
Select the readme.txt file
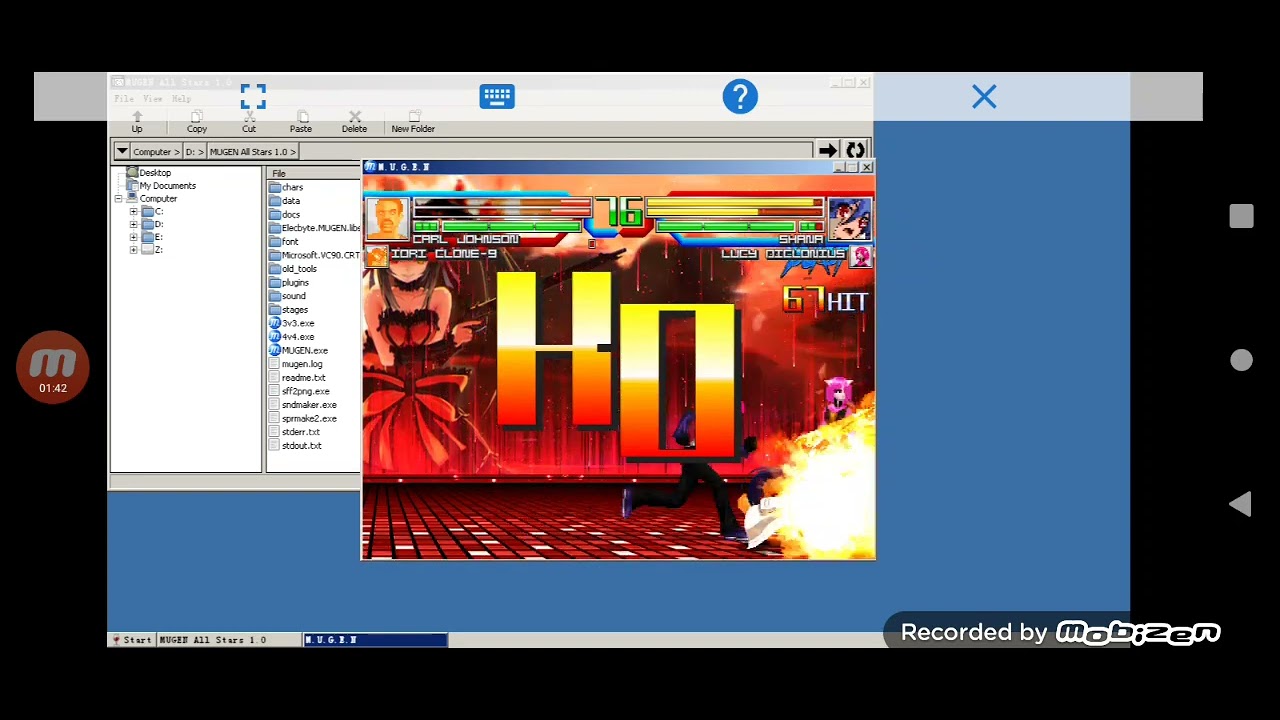tap(297, 378)
